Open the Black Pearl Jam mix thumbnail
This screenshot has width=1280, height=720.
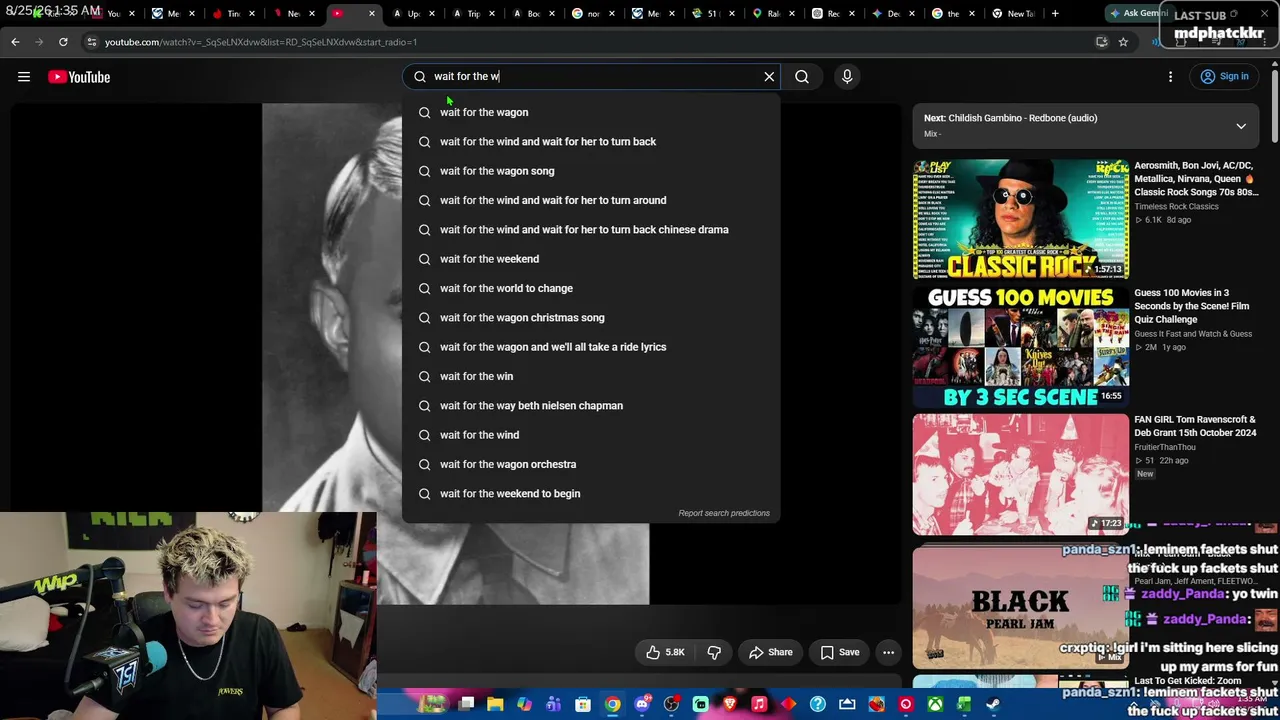(x=1020, y=607)
